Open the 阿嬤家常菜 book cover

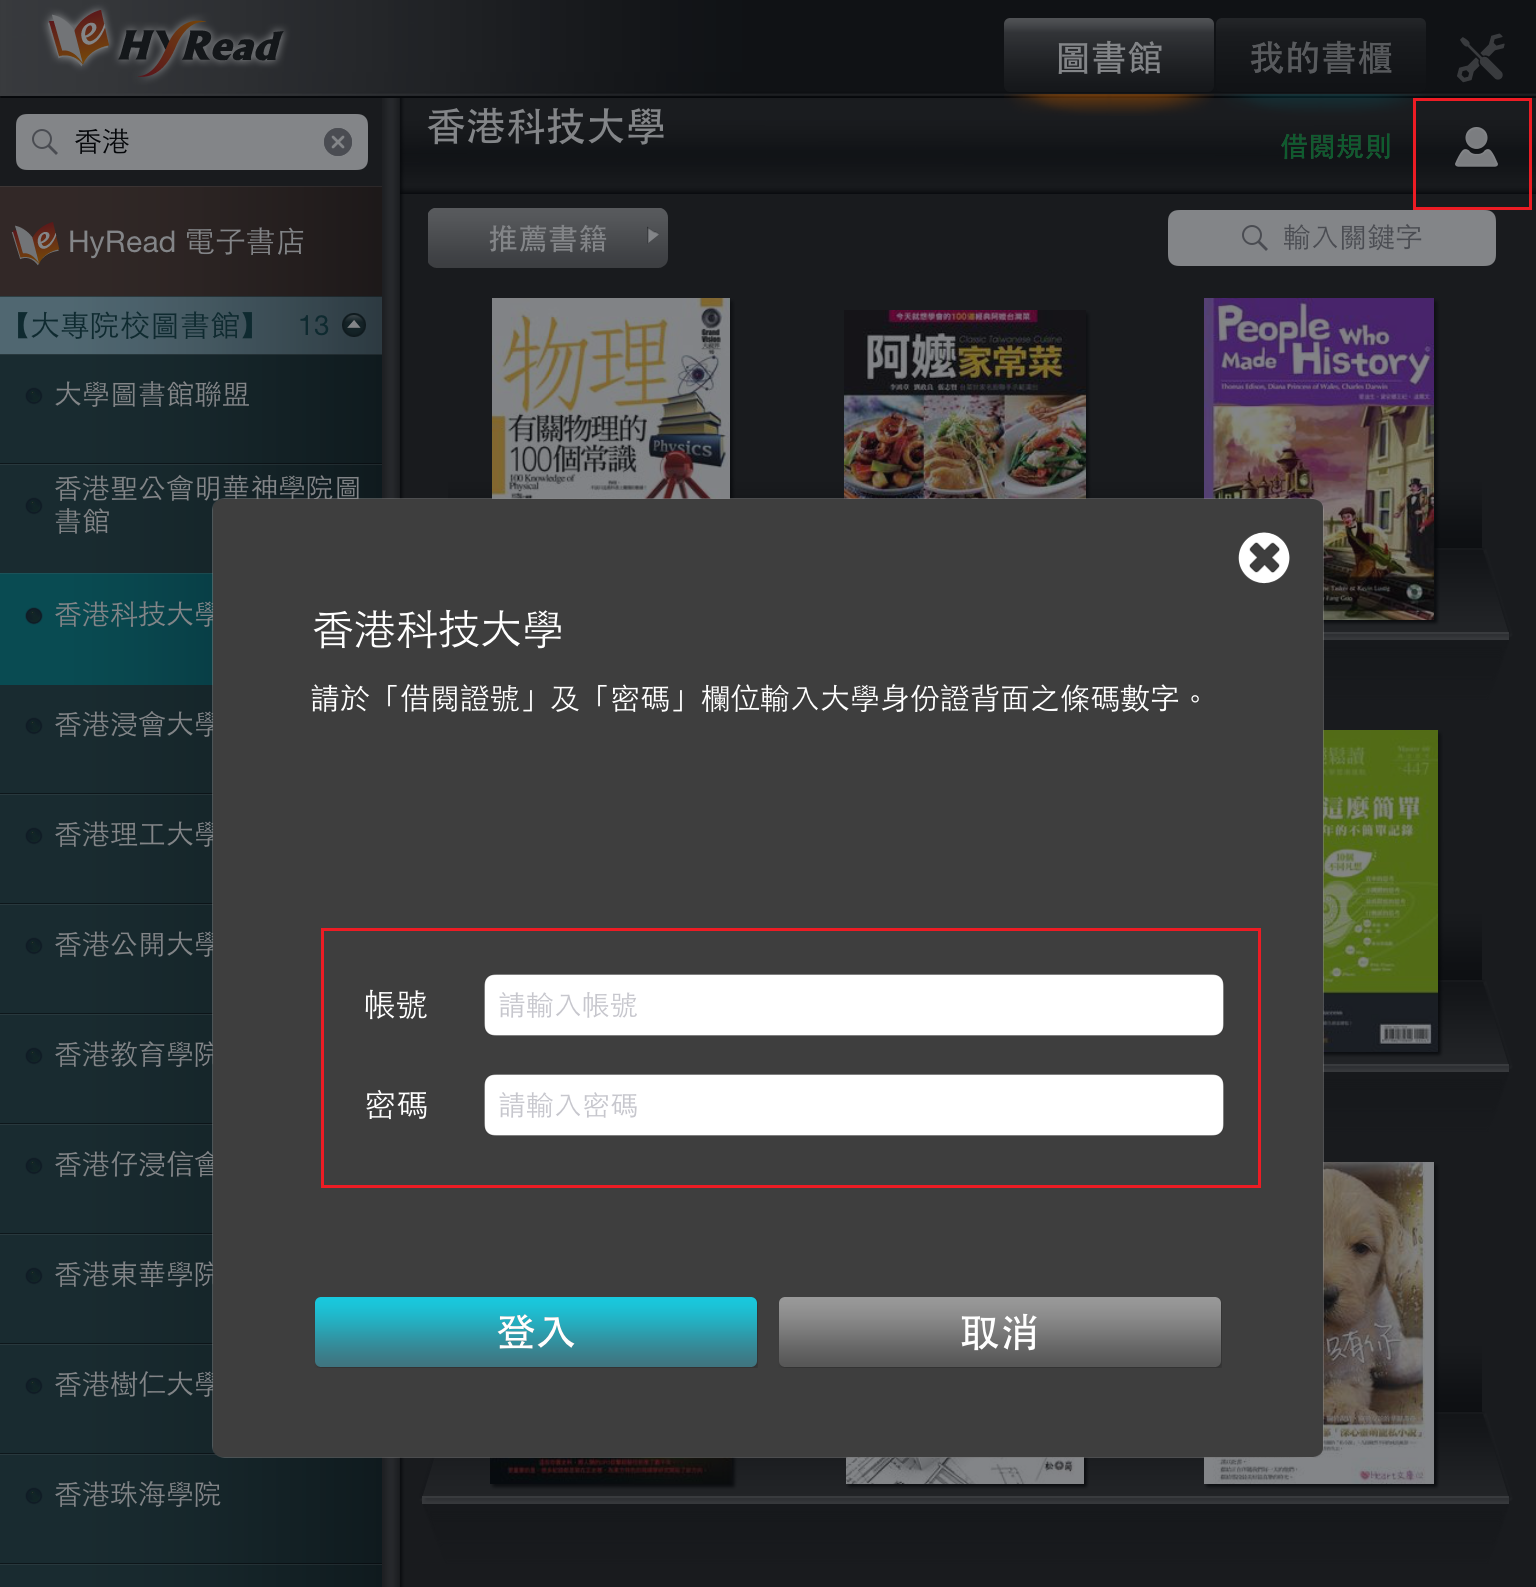(x=964, y=404)
